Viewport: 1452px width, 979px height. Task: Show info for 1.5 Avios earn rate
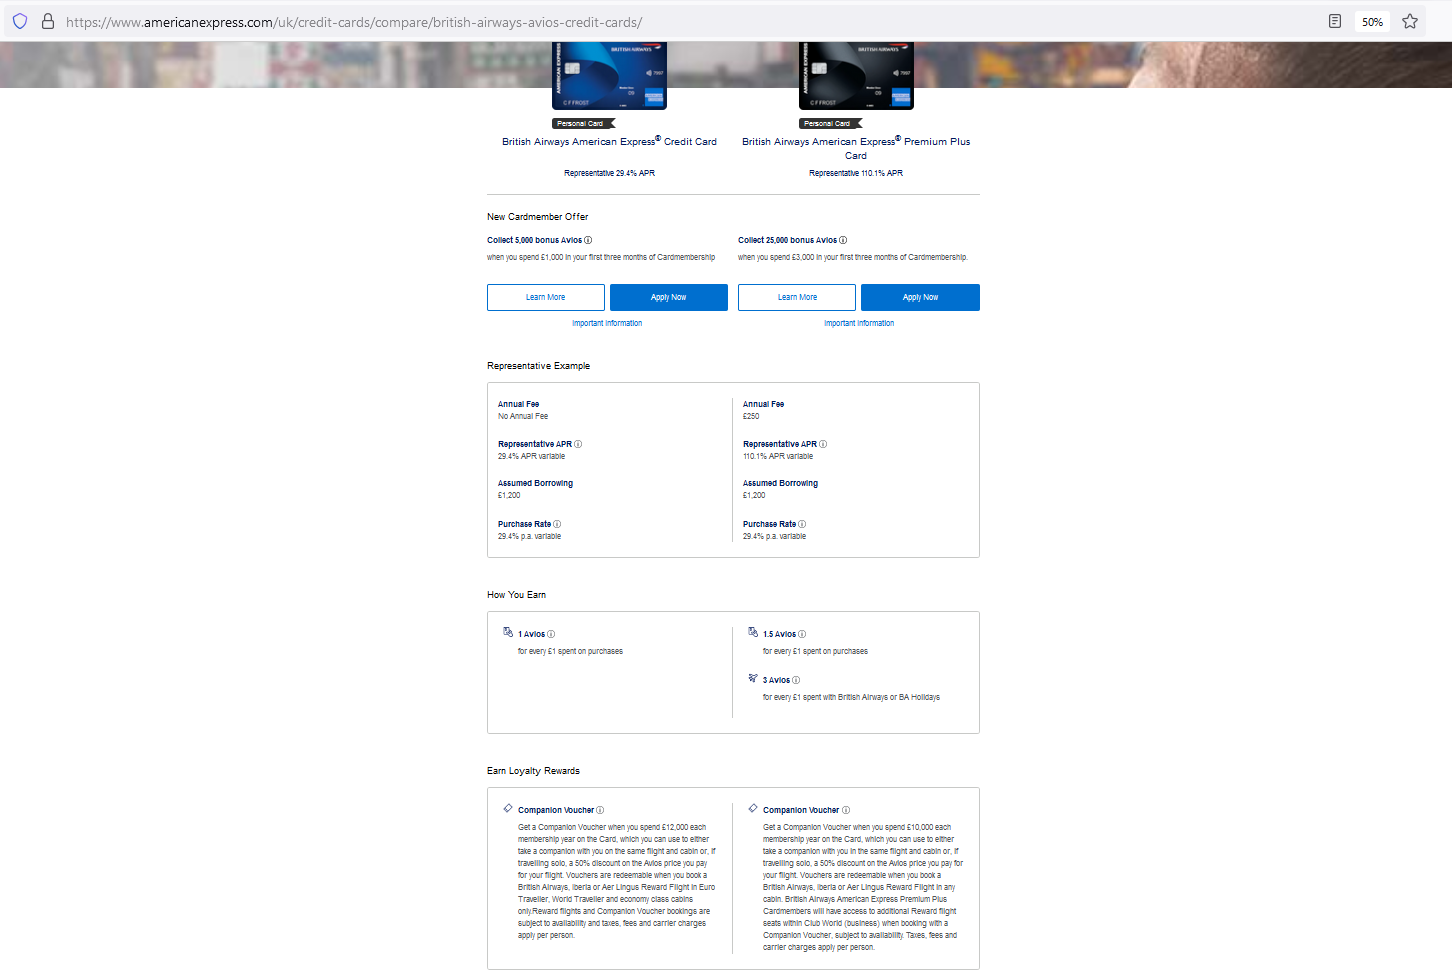[x=802, y=634]
